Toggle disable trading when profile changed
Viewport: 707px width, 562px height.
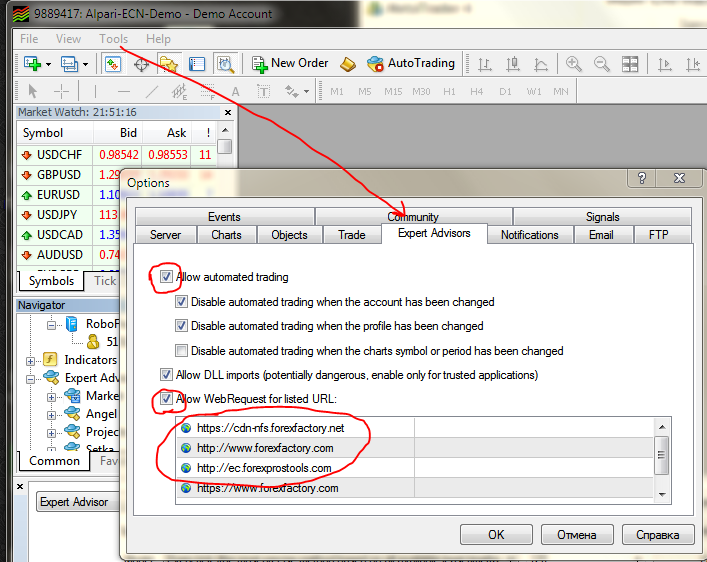[181, 325]
